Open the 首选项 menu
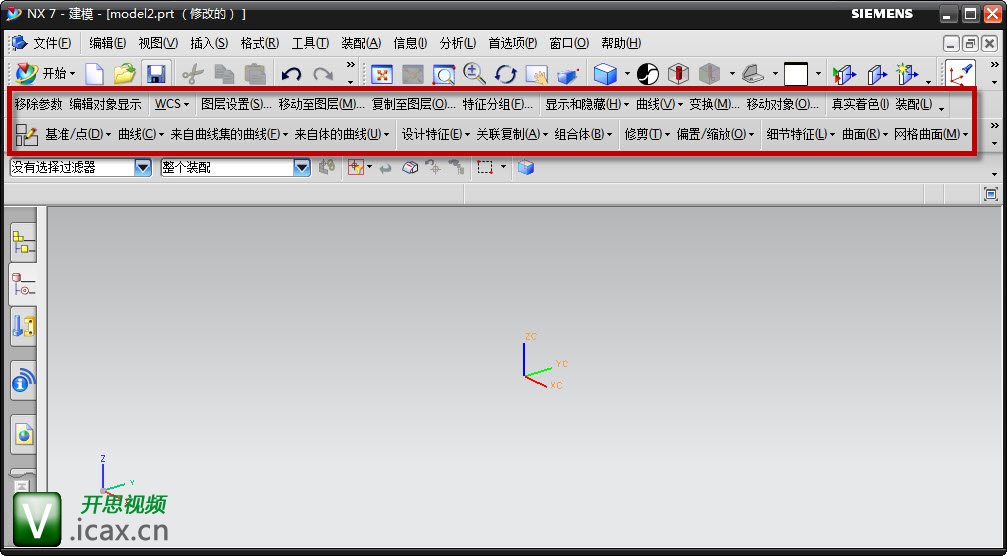Image resolution: width=1007 pixels, height=556 pixels. pos(512,43)
